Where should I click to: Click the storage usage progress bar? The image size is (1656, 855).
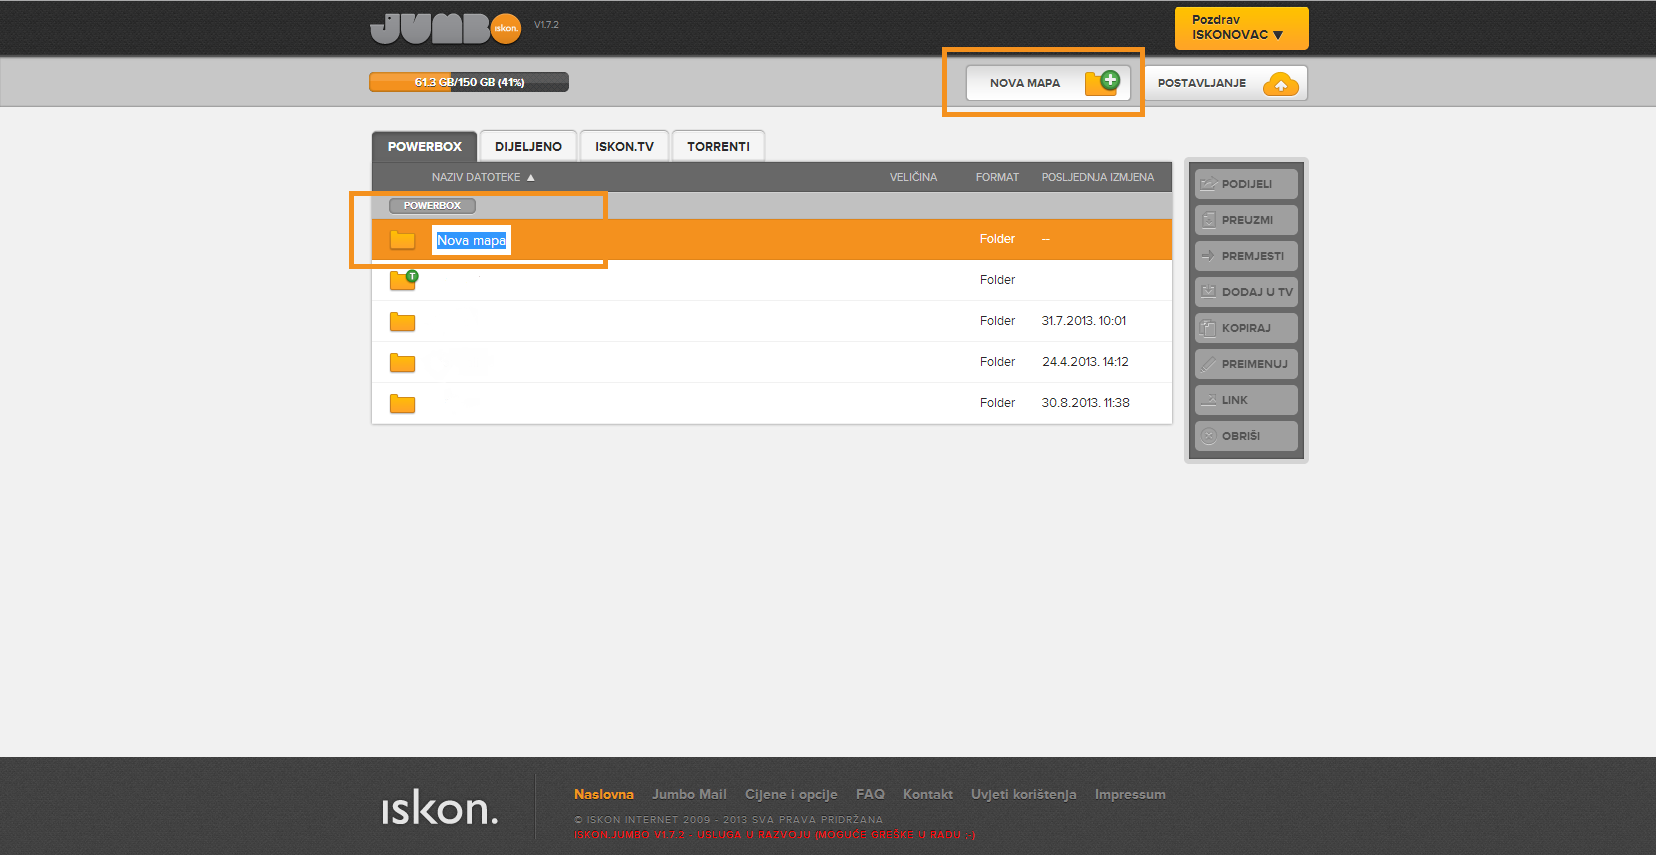(x=469, y=82)
